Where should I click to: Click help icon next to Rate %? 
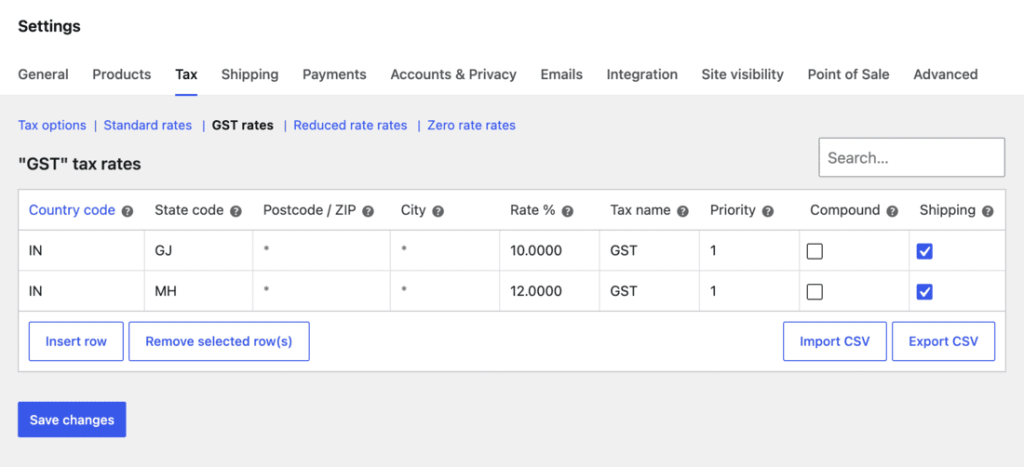[x=568, y=212]
